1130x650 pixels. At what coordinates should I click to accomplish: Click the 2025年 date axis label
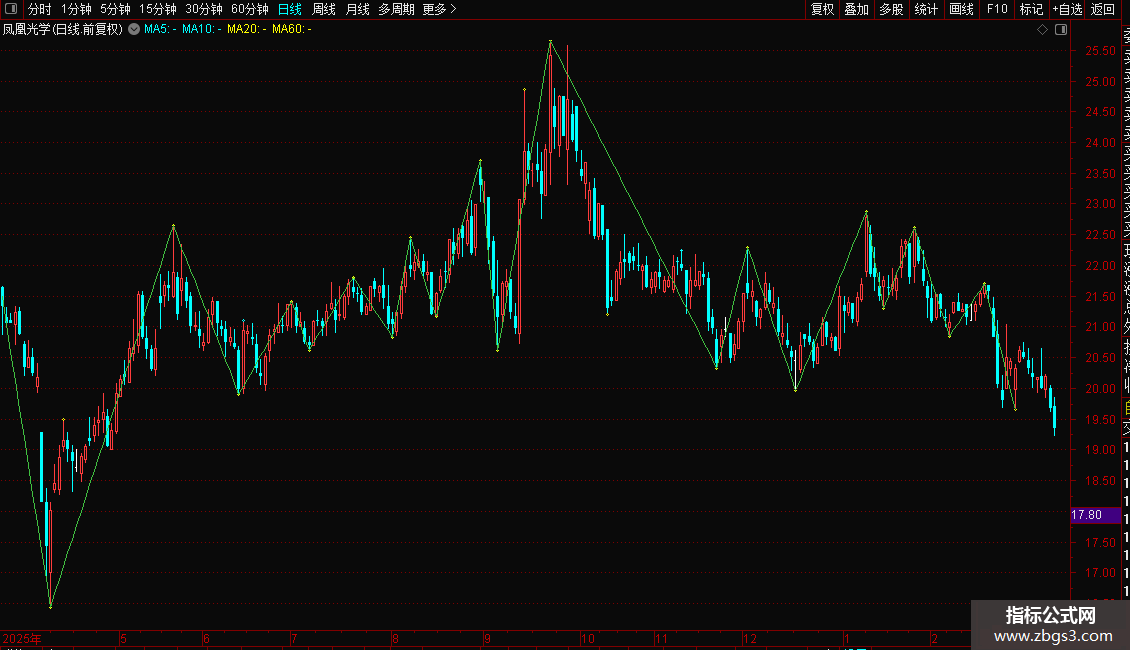(22, 639)
